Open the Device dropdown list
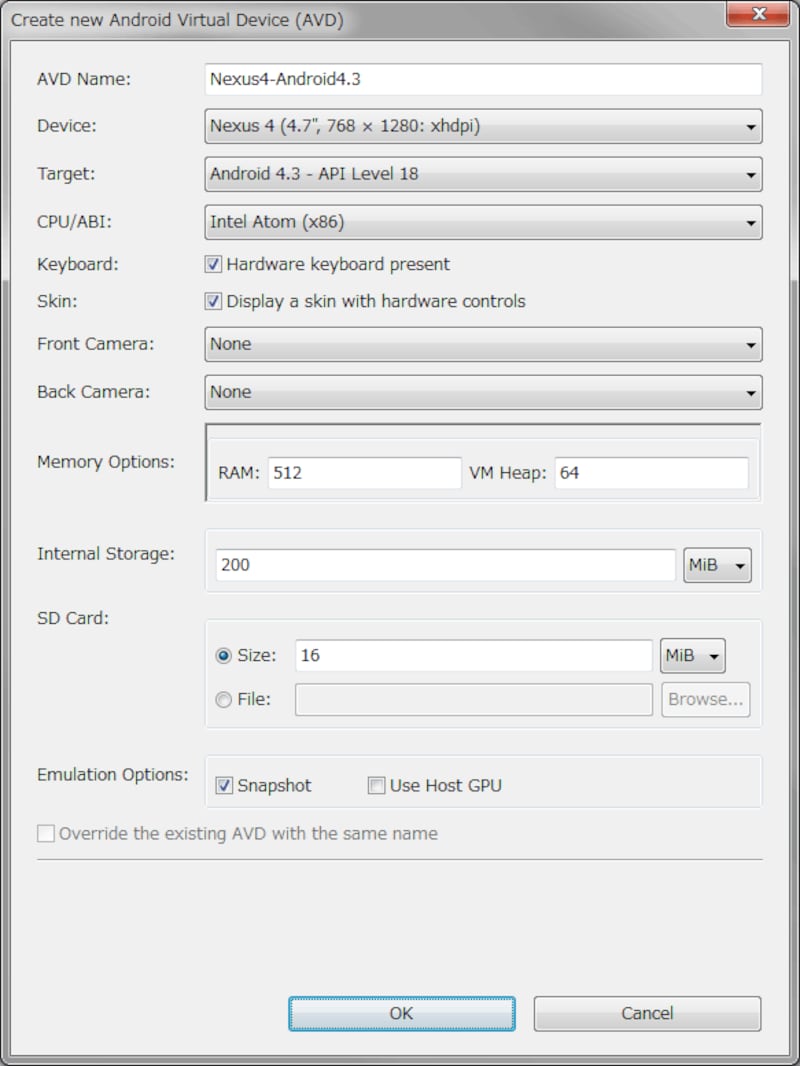The image size is (800, 1066). [483, 126]
